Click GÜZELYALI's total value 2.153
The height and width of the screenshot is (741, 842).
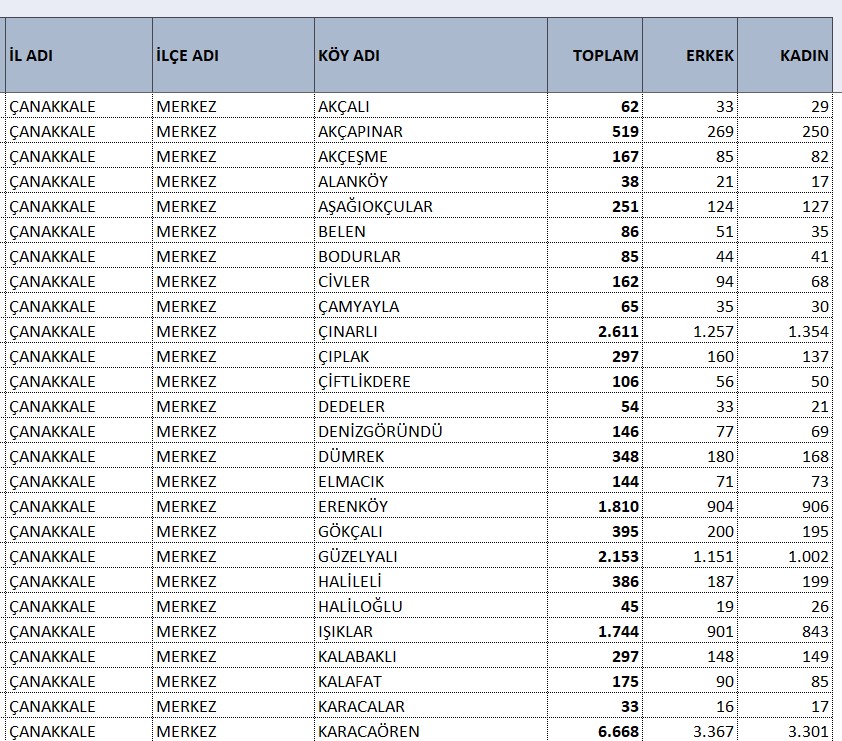click(x=618, y=556)
